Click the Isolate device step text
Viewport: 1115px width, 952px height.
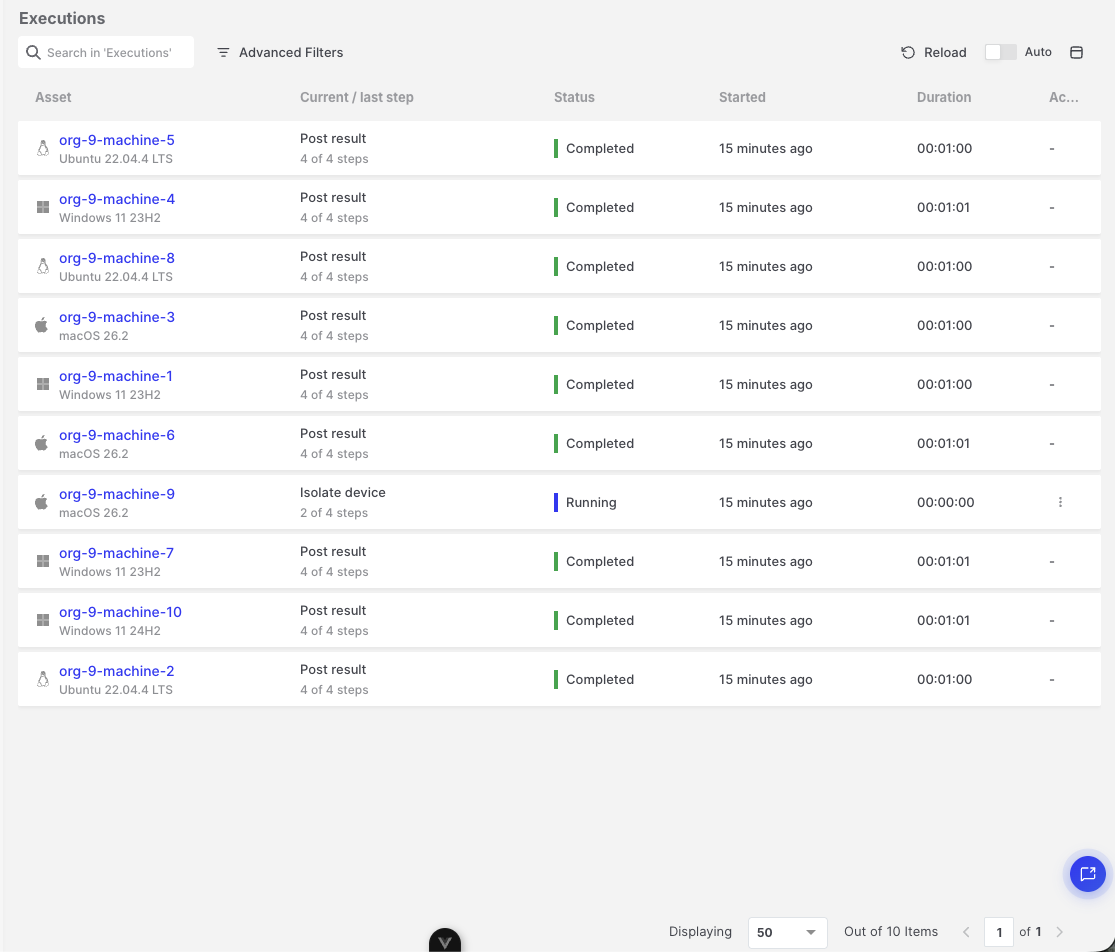[x=343, y=493]
